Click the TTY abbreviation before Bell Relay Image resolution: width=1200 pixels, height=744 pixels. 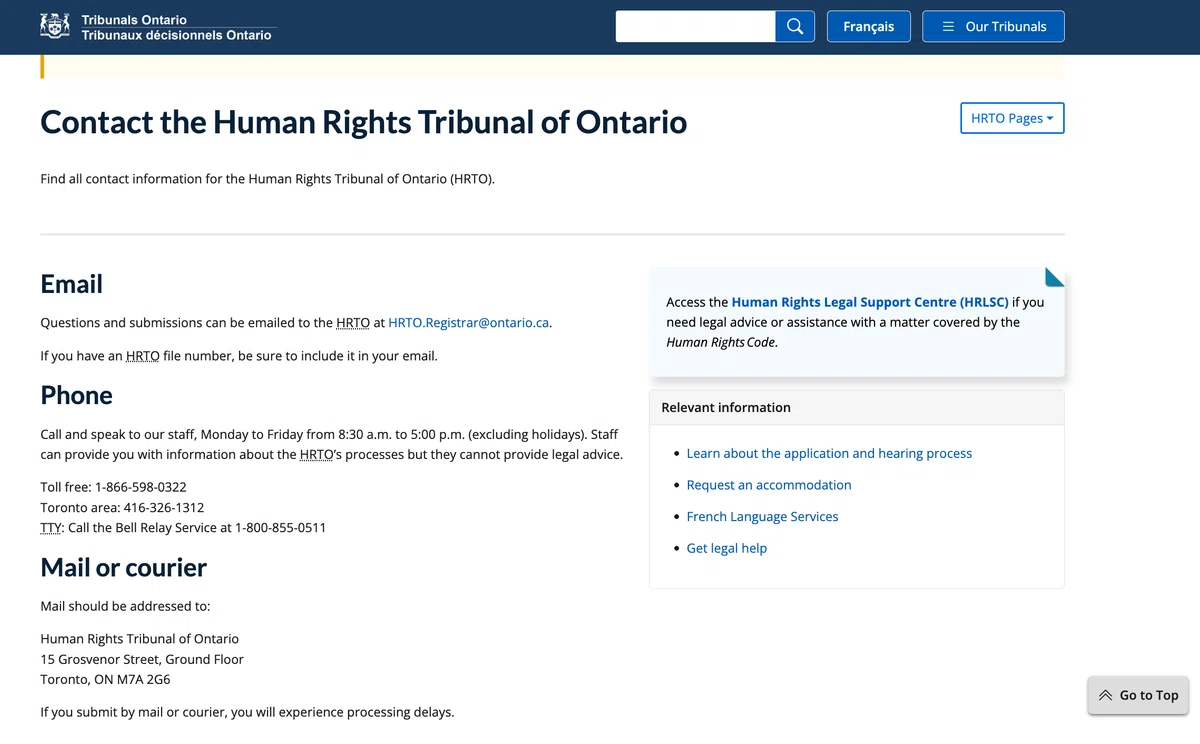point(51,527)
